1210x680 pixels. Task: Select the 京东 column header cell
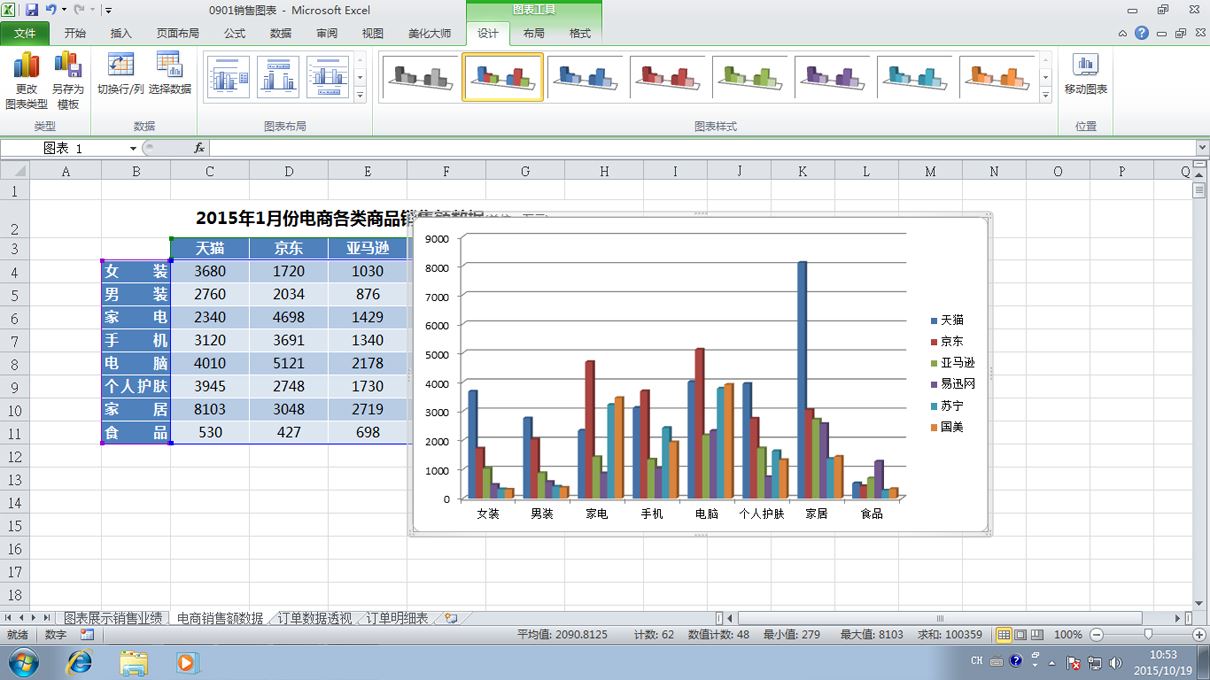tap(289, 248)
